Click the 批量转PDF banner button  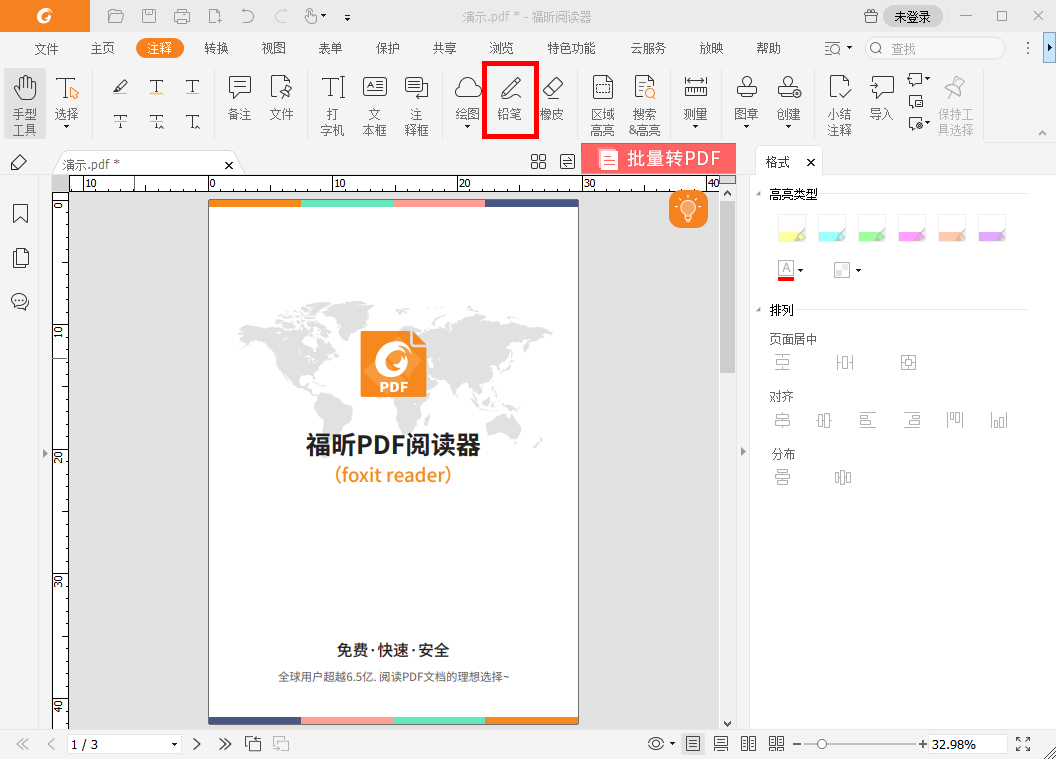coord(659,159)
